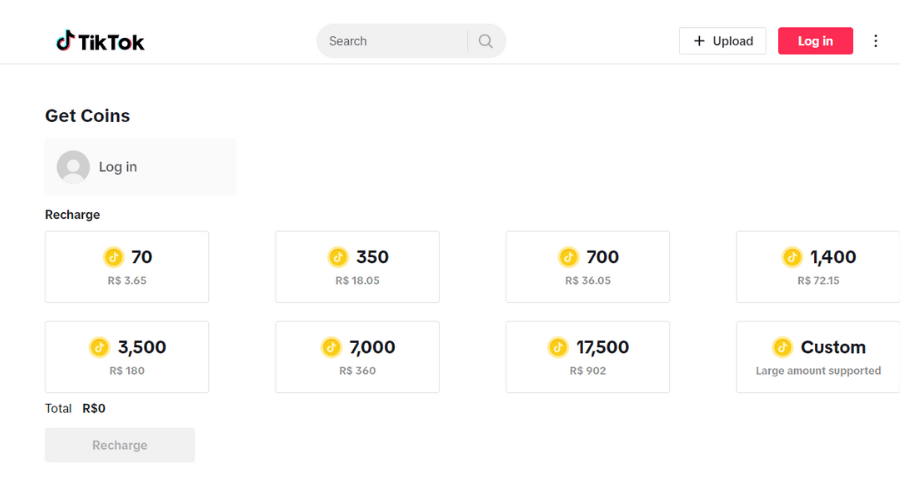The width and height of the screenshot is (900, 500).
Task: Click the search magnifier icon
Action: (486, 41)
